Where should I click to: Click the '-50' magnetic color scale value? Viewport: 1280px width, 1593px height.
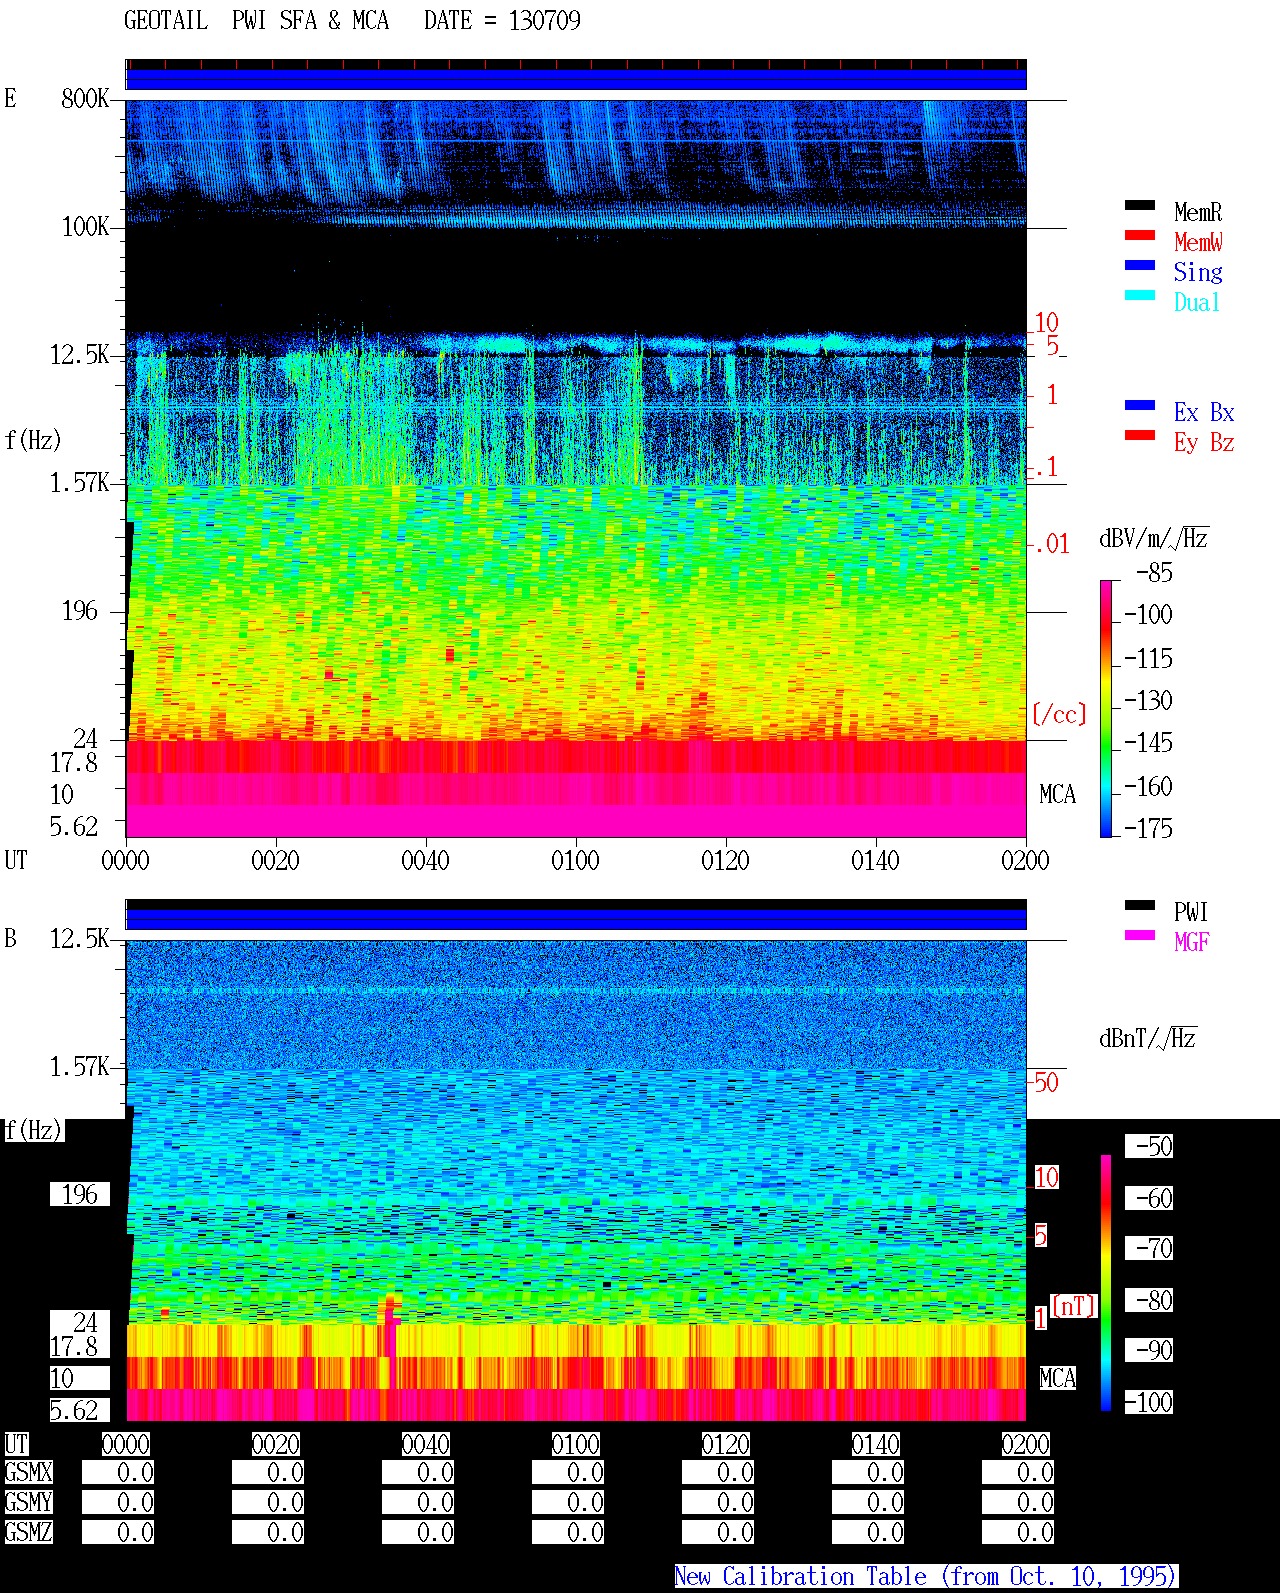[1149, 1146]
